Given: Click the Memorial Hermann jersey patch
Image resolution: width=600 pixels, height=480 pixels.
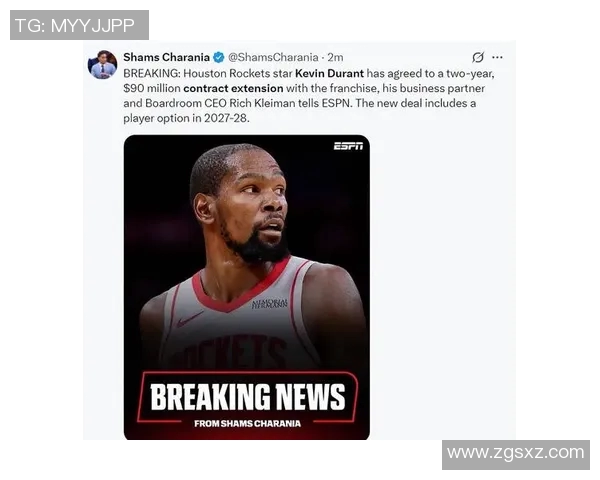Looking at the screenshot, I should pos(269,304).
